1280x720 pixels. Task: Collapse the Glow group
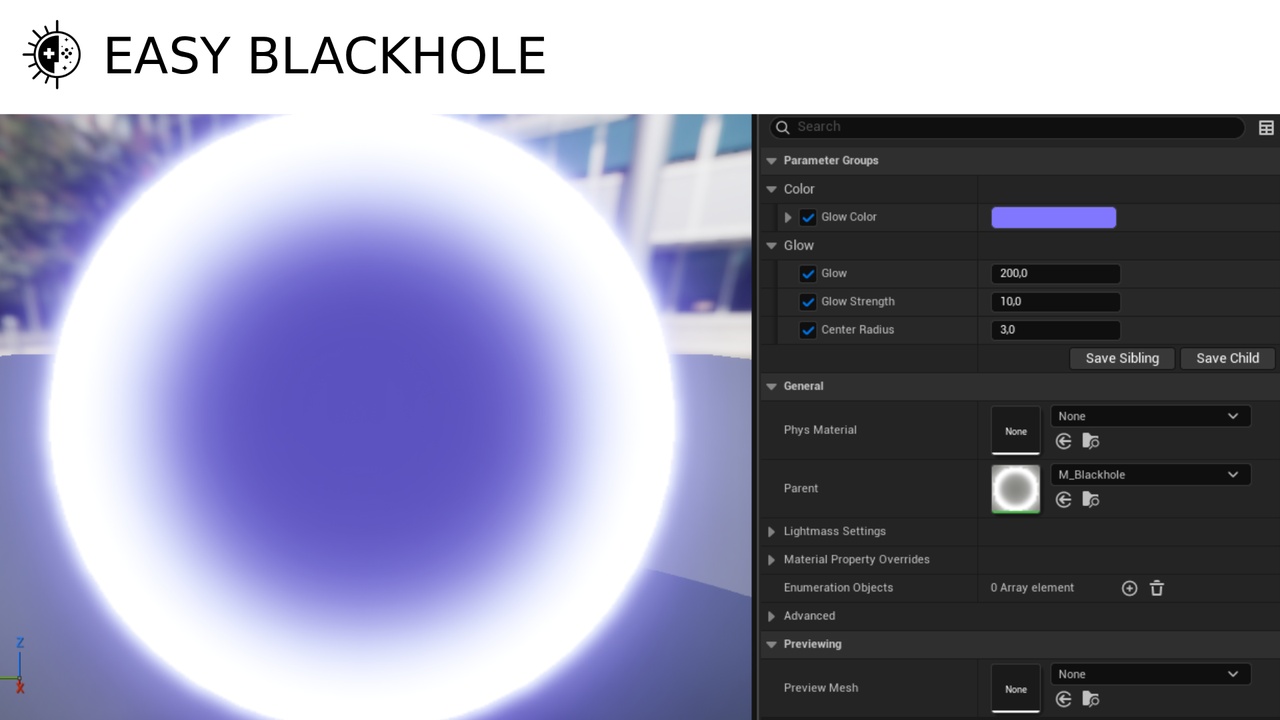tap(771, 245)
